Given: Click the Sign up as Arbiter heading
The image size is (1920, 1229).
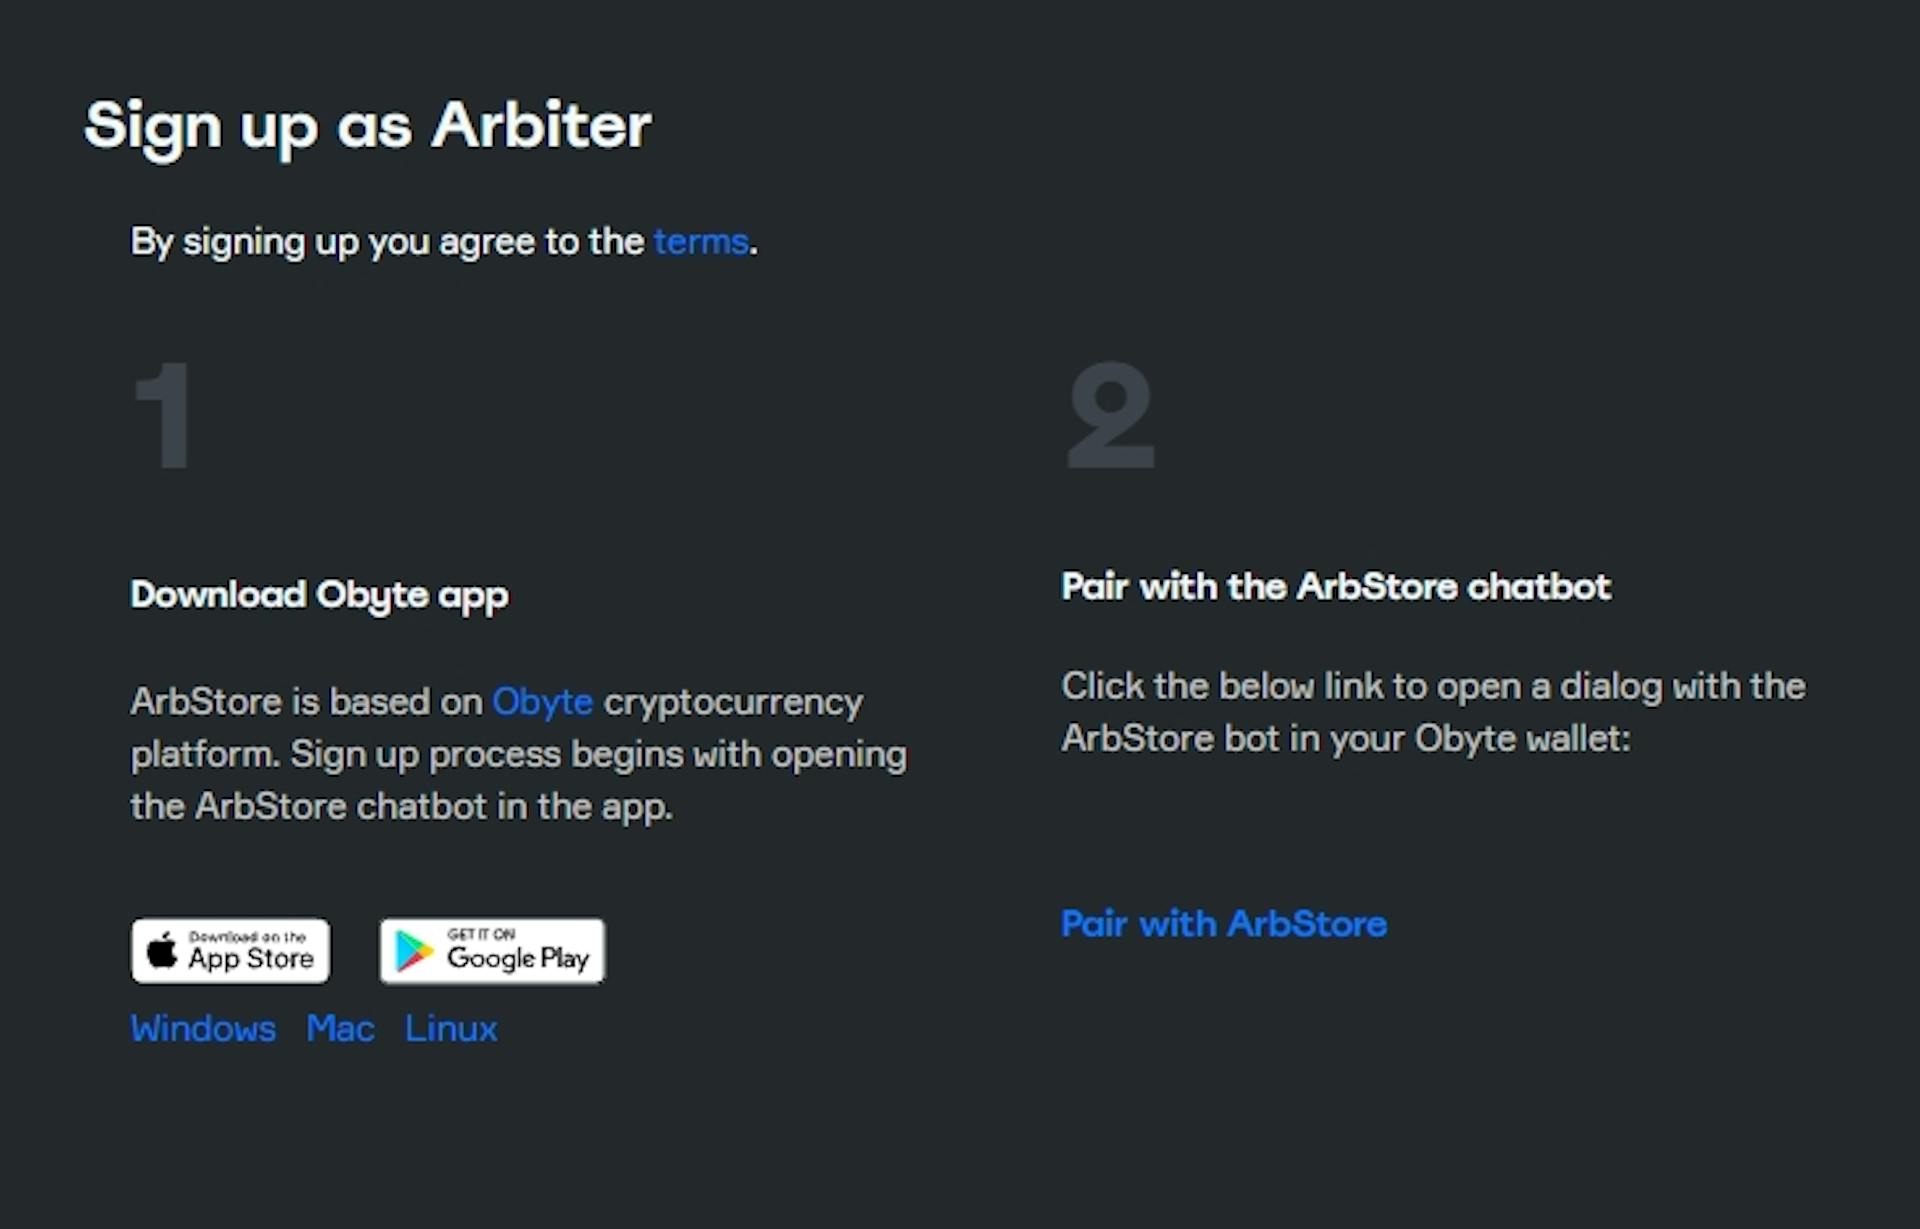Looking at the screenshot, I should [368, 127].
